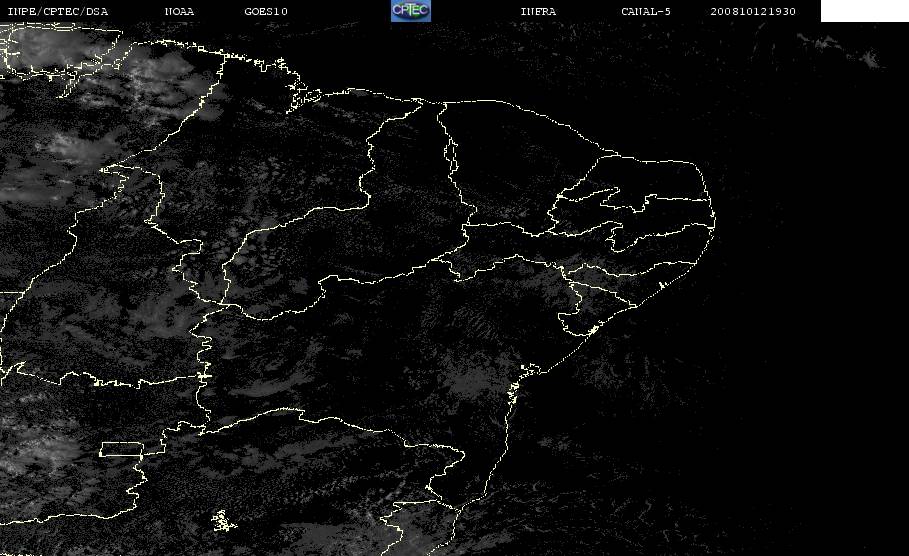Click the blank white box in header
The height and width of the screenshot is (556, 909).
(864, 11)
